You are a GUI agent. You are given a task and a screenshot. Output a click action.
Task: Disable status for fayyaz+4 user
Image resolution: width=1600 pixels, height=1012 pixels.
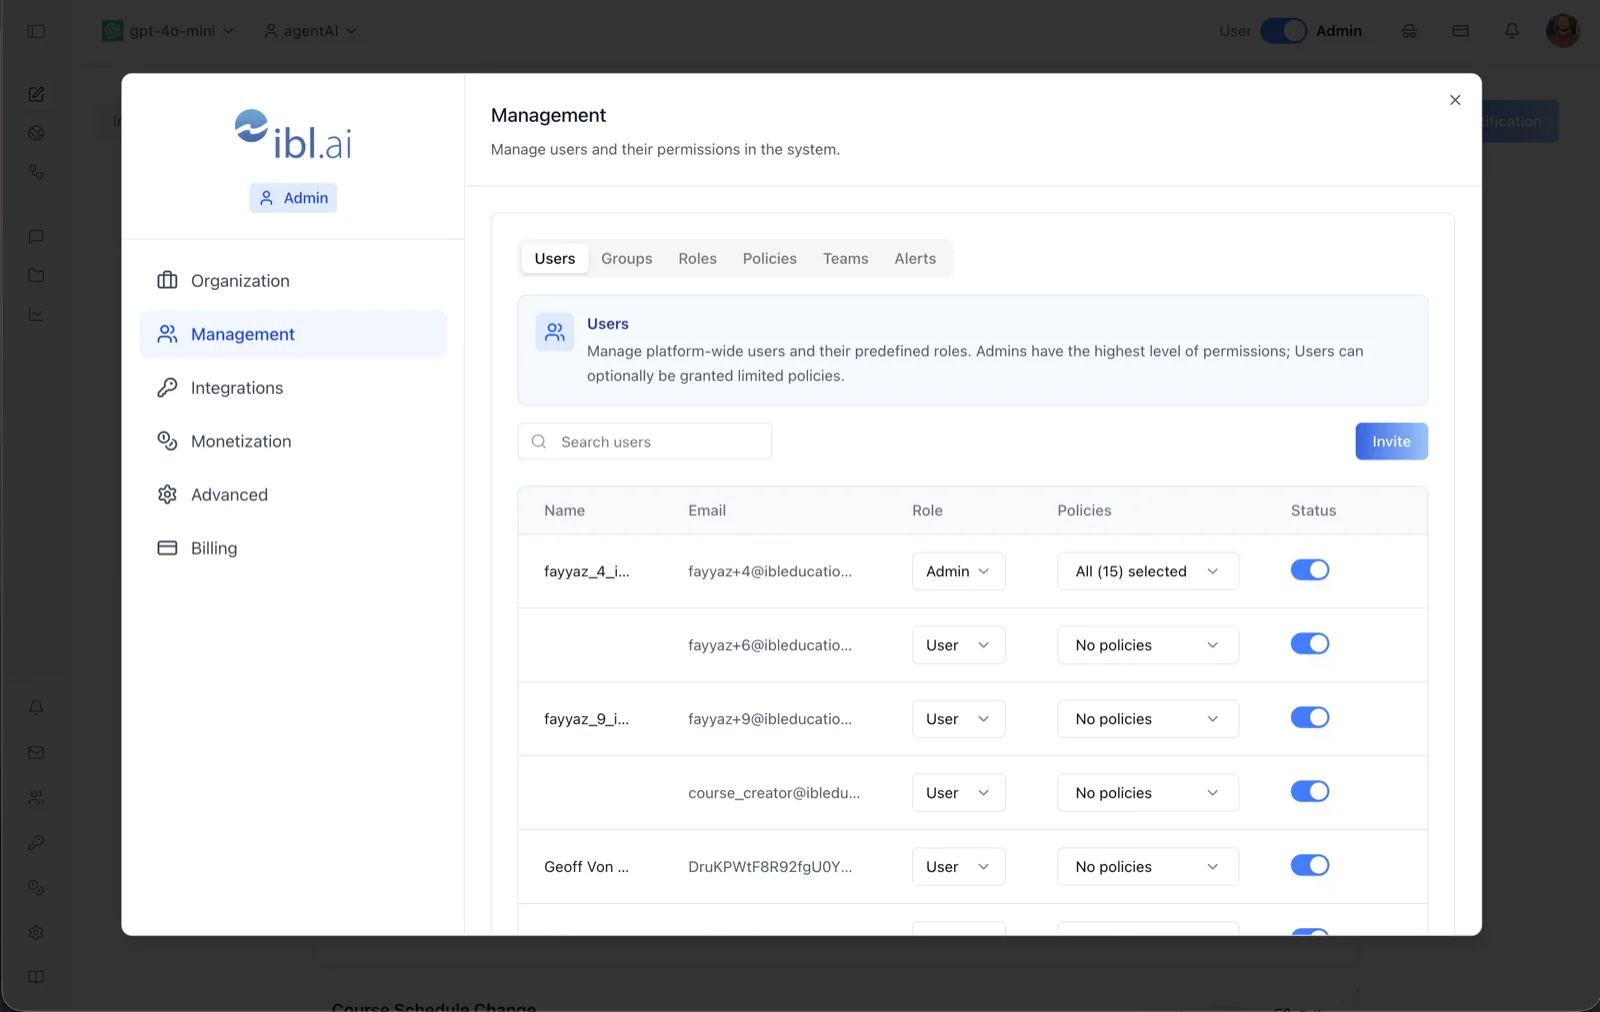(x=1310, y=570)
